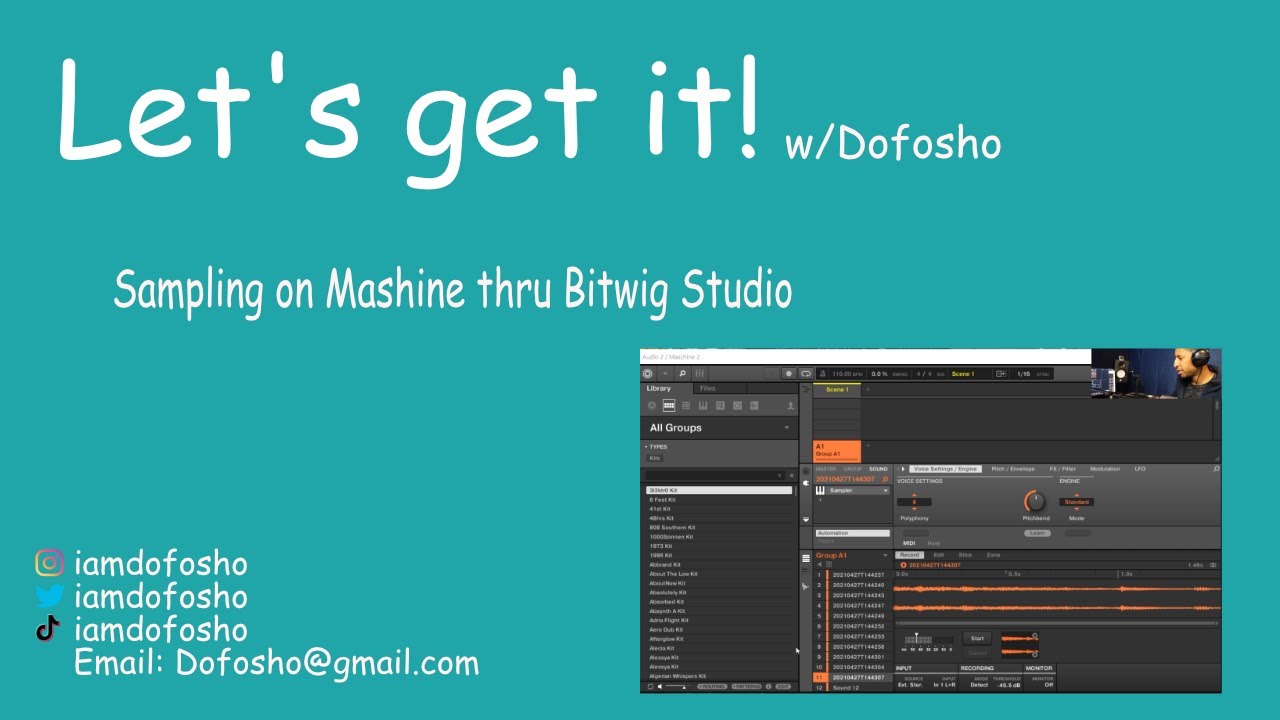This screenshot has height=720, width=1280.
Task: Click the Native Instruments logo icon in Maschine header
Action: point(647,374)
